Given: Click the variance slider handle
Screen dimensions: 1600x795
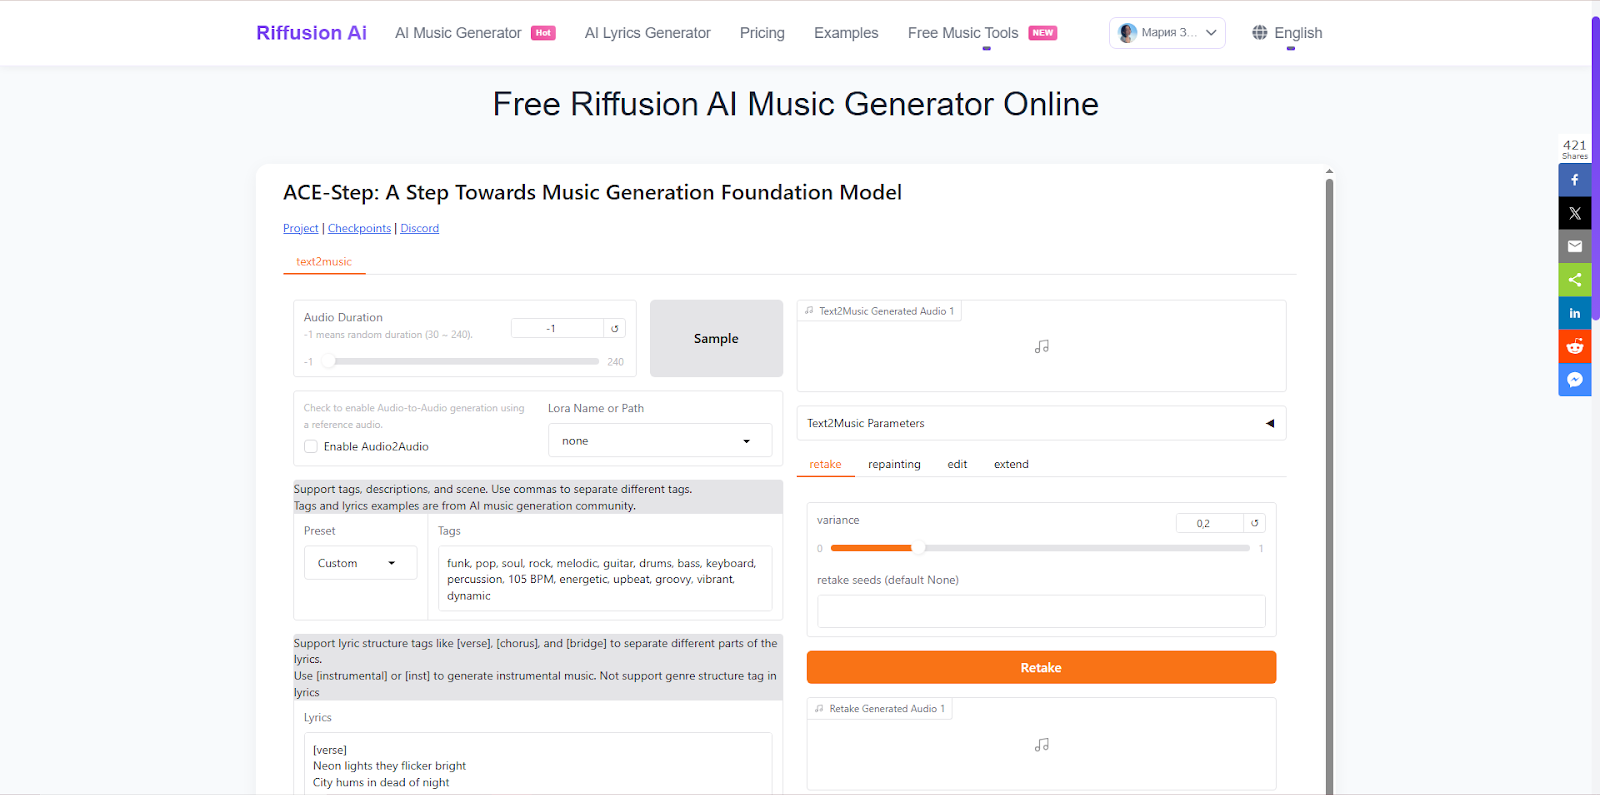Looking at the screenshot, I should [918, 548].
